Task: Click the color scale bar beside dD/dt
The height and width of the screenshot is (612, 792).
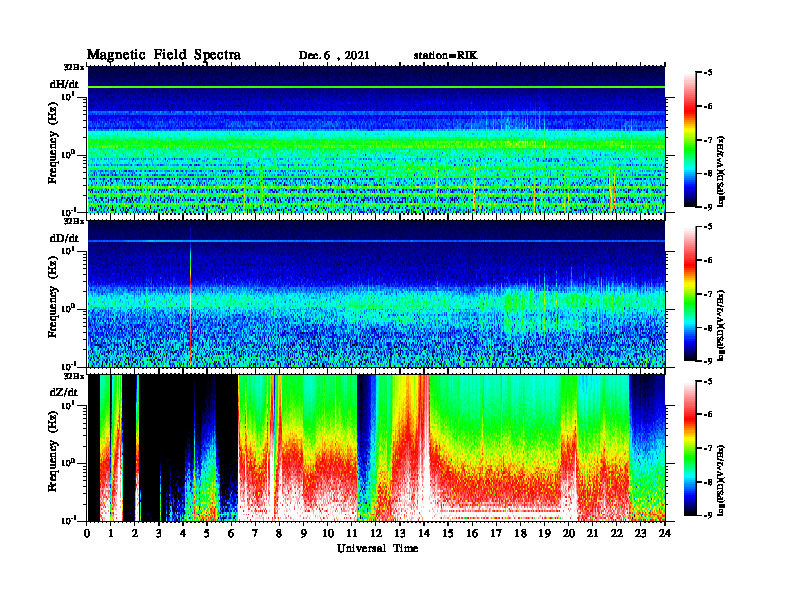Action: 690,294
